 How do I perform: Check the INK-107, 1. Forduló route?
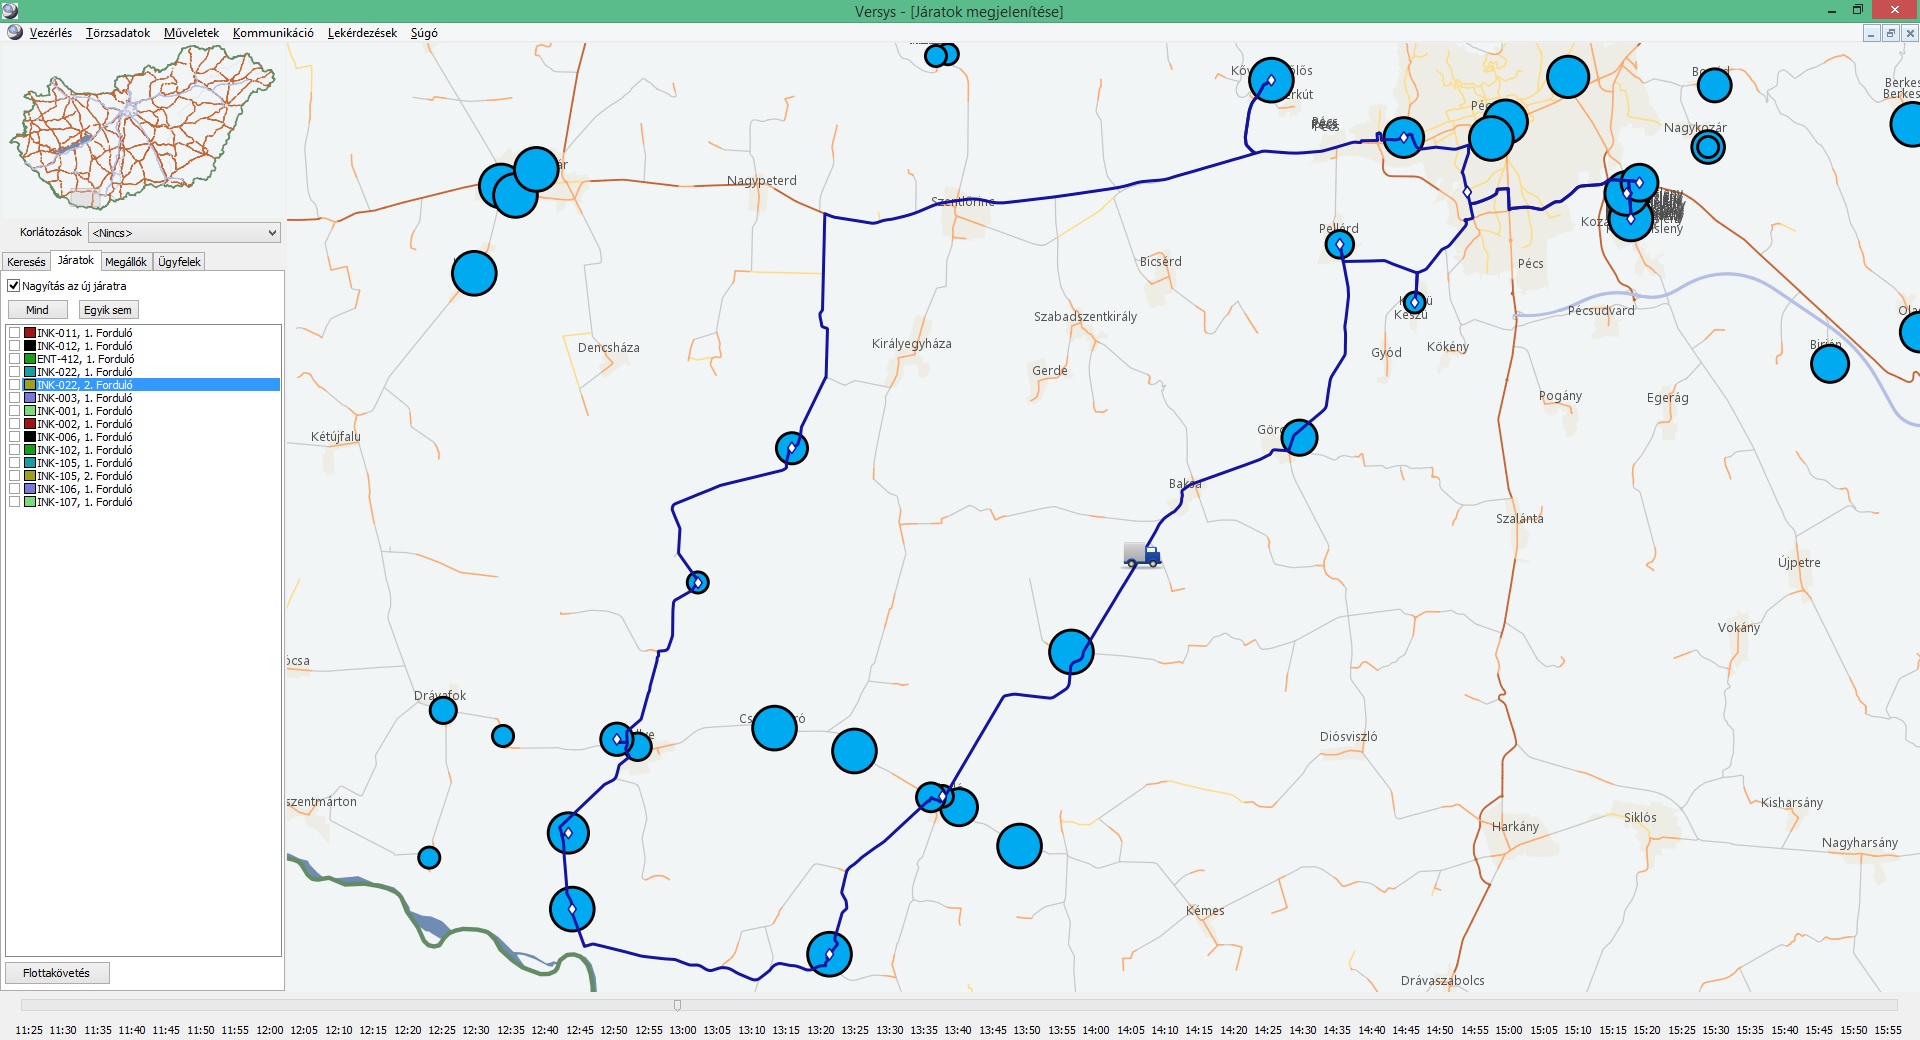tap(15, 502)
